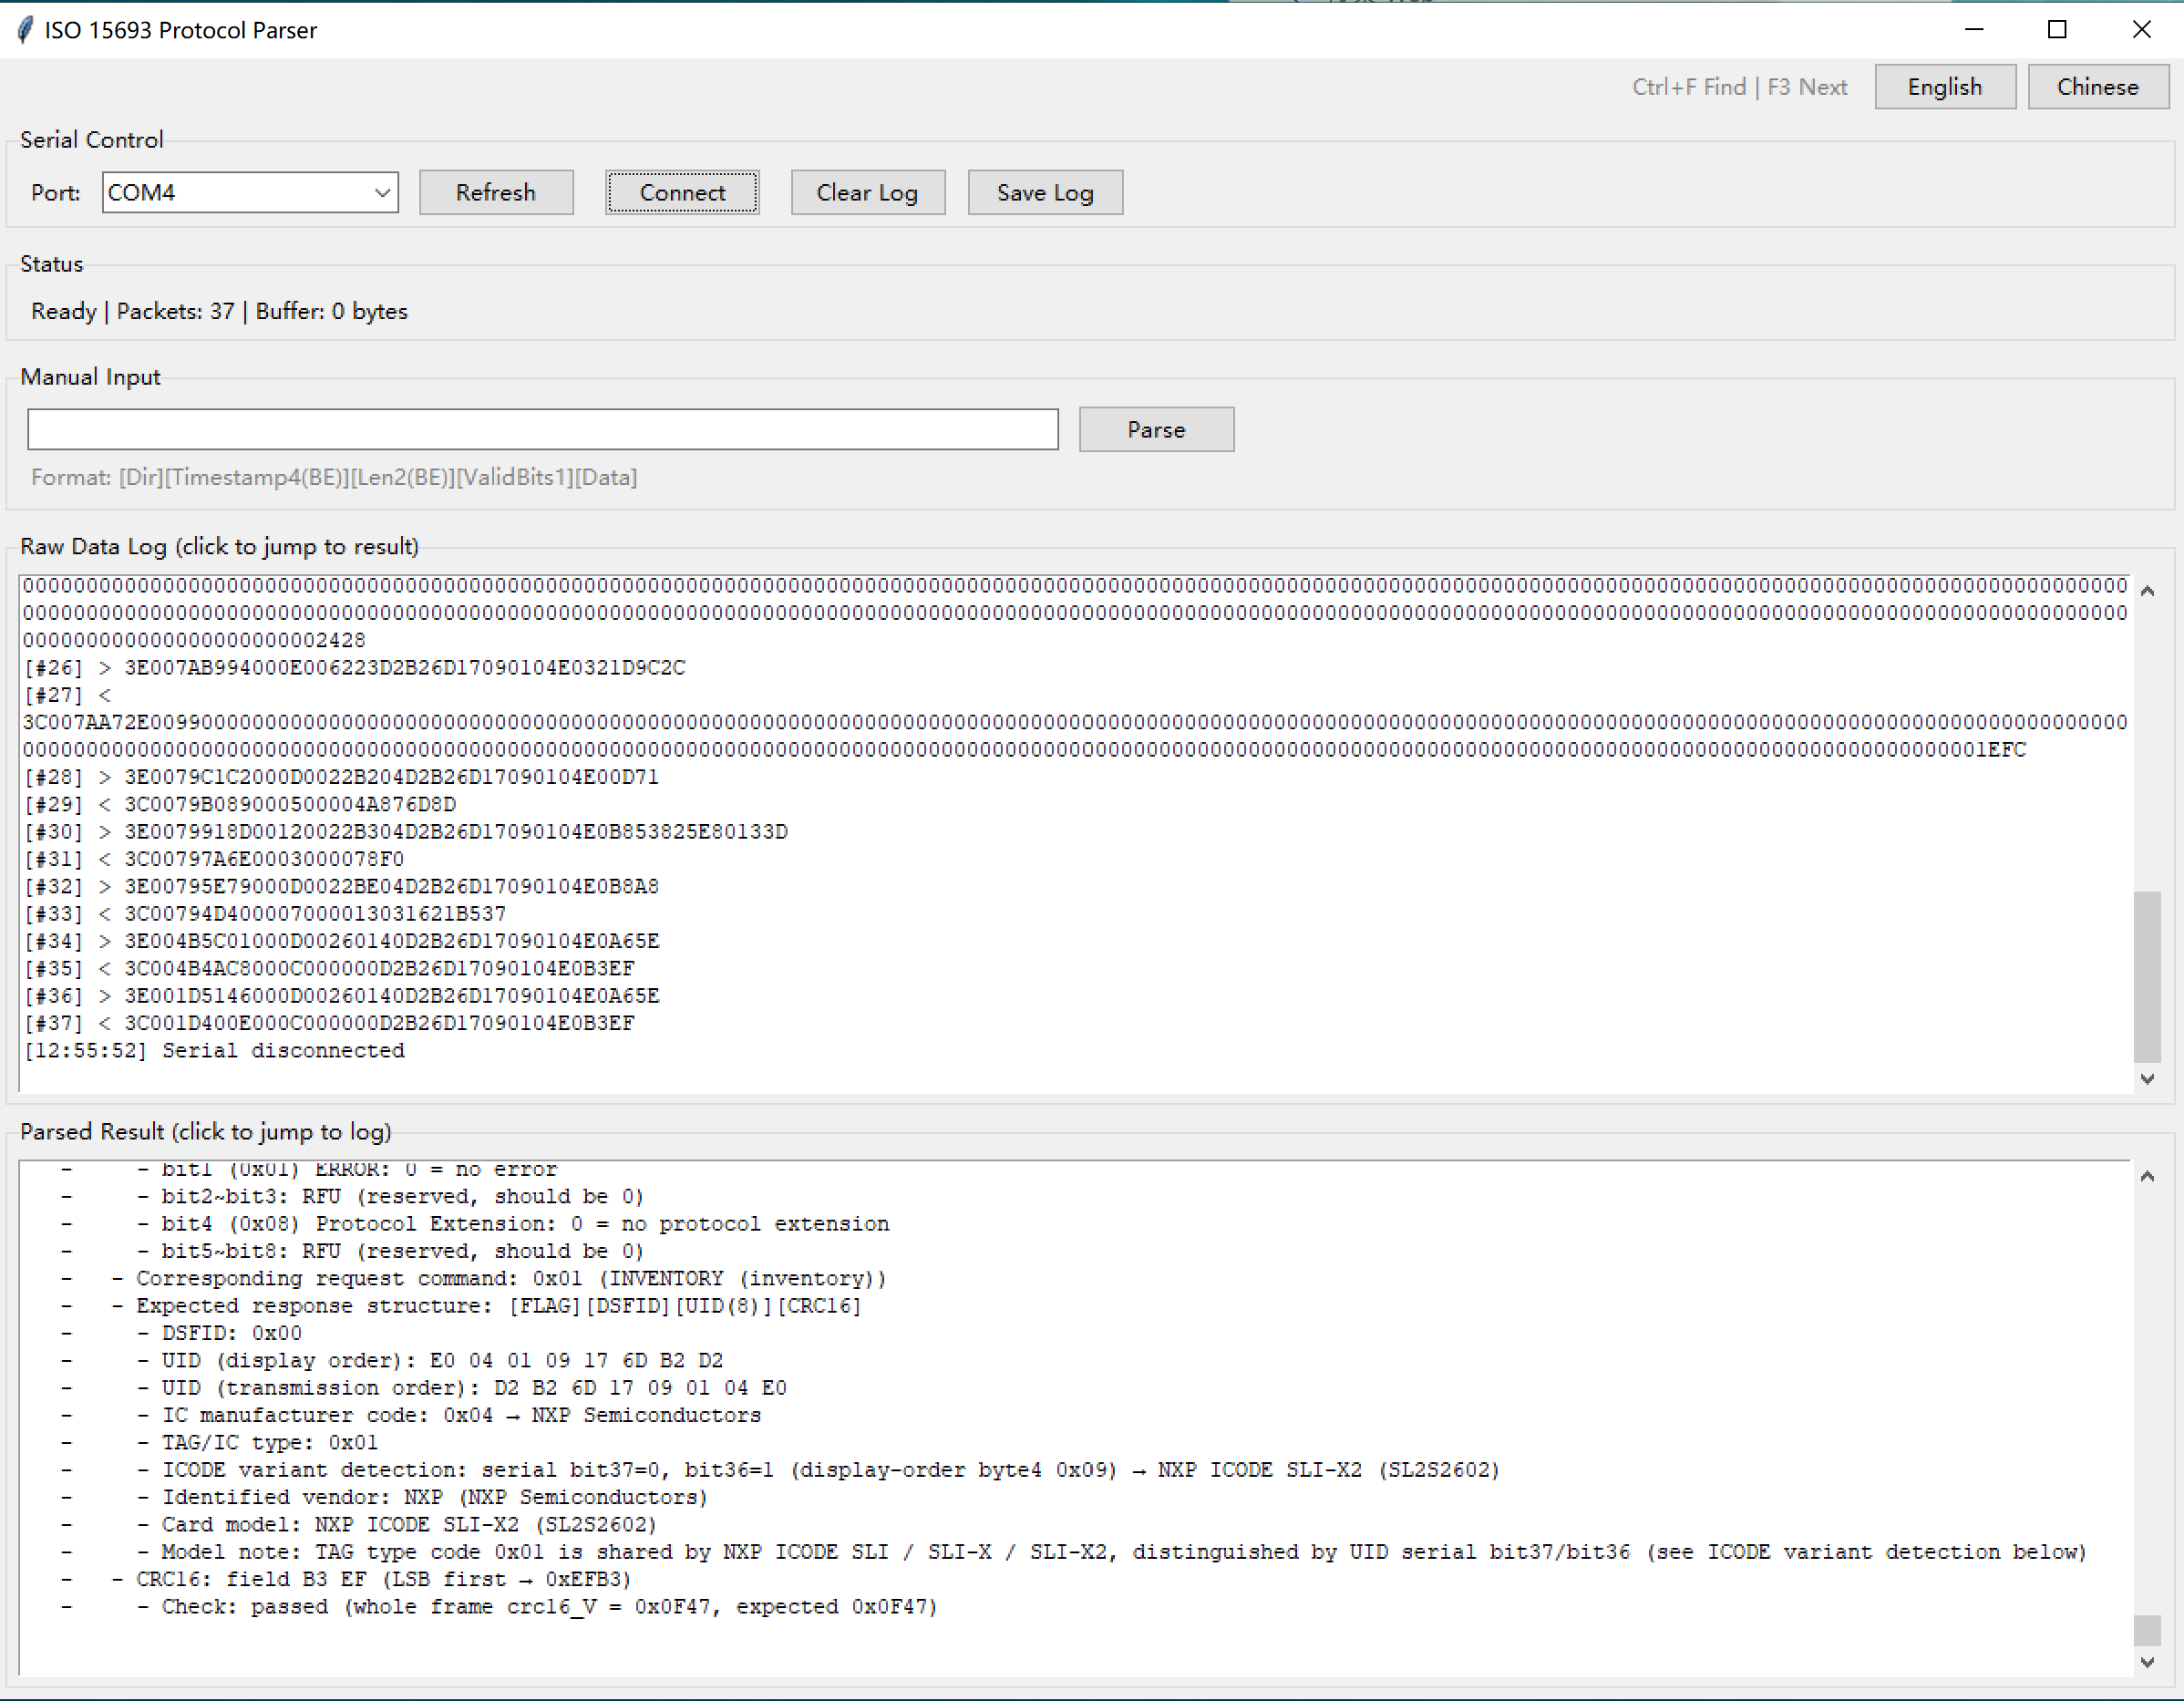Jump to result for log entry #26
The height and width of the screenshot is (1701, 2184).
coord(355,667)
